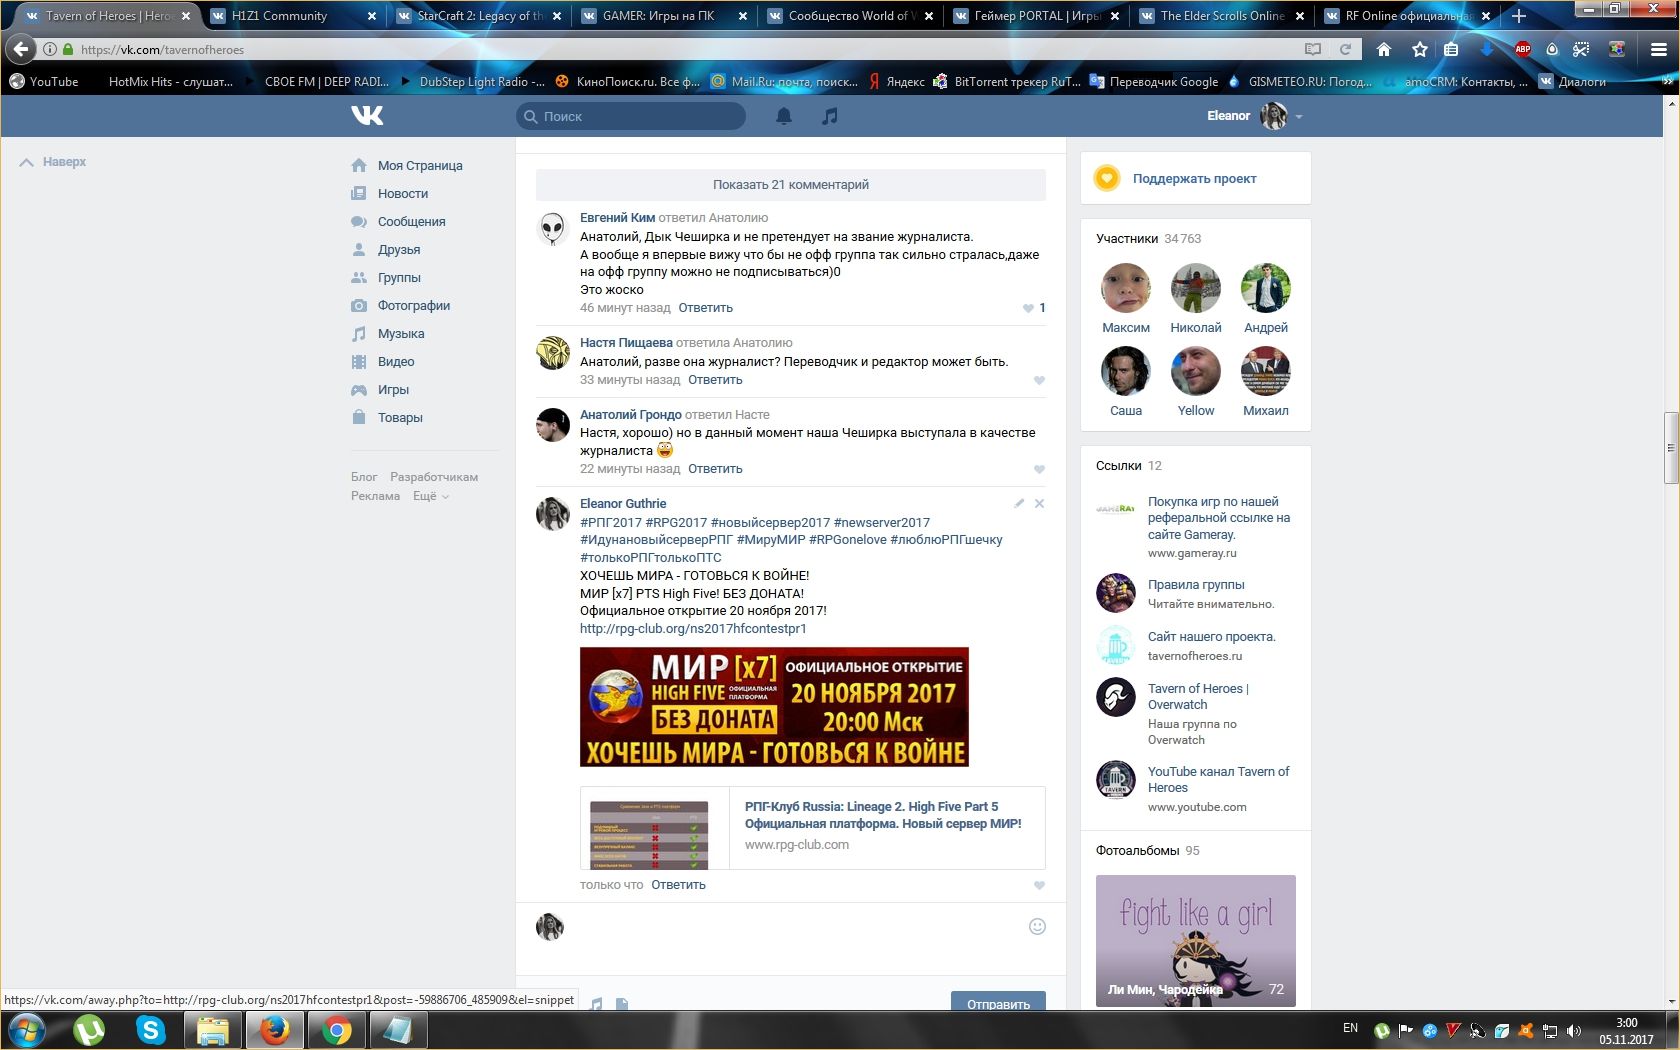Viewport: 1680px width, 1050px height.
Task: Click the #РПГ2017 hashtag
Action: (x=611, y=522)
